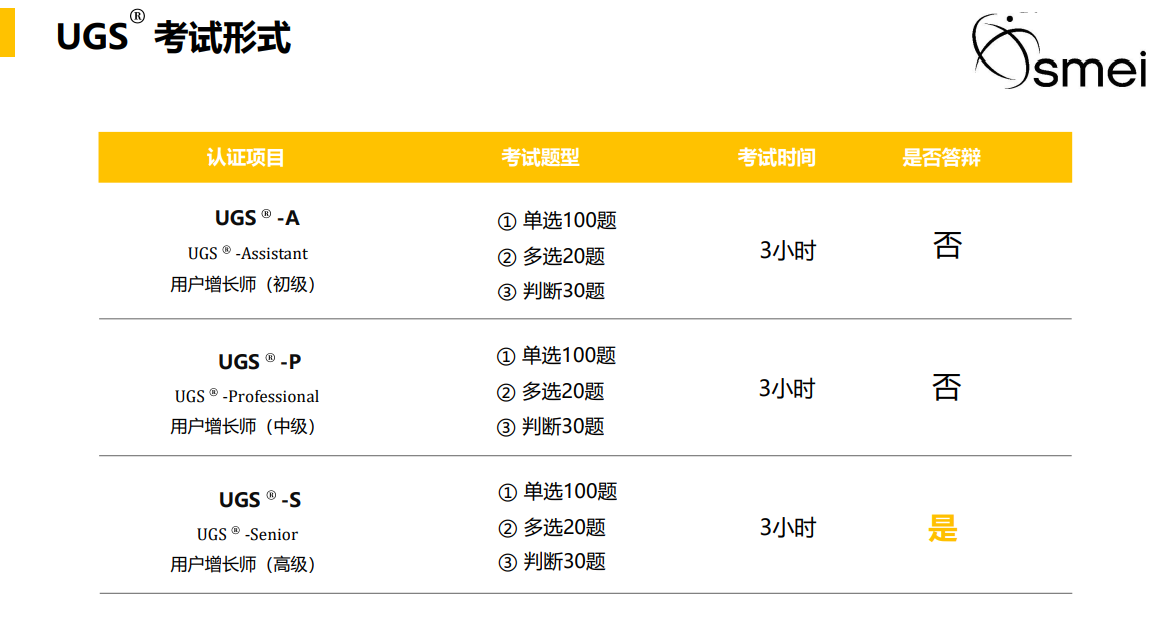This screenshot has width=1172, height=620.
Task: Click circled number 1 in UGS-A row
Action: tap(507, 221)
